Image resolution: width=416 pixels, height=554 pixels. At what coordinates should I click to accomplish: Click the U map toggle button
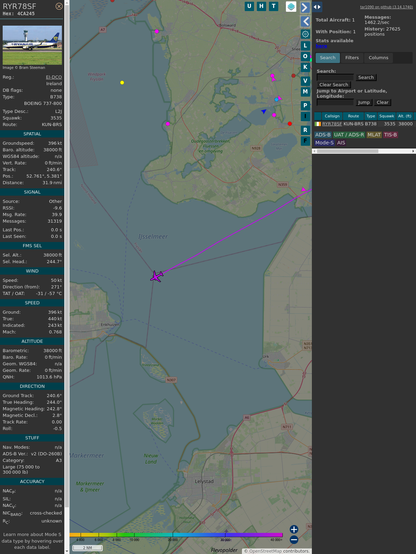pyautogui.click(x=249, y=6)
